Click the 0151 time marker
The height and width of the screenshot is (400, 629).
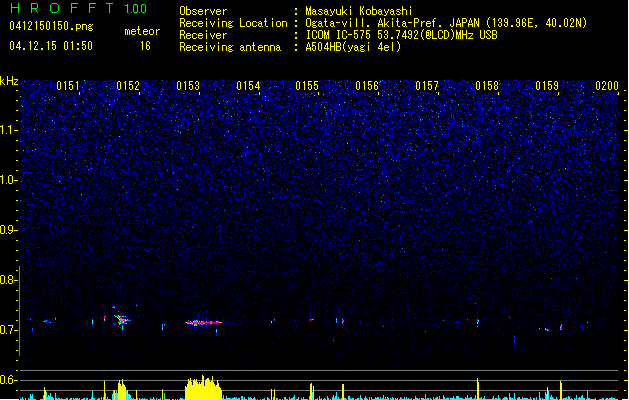68,86
